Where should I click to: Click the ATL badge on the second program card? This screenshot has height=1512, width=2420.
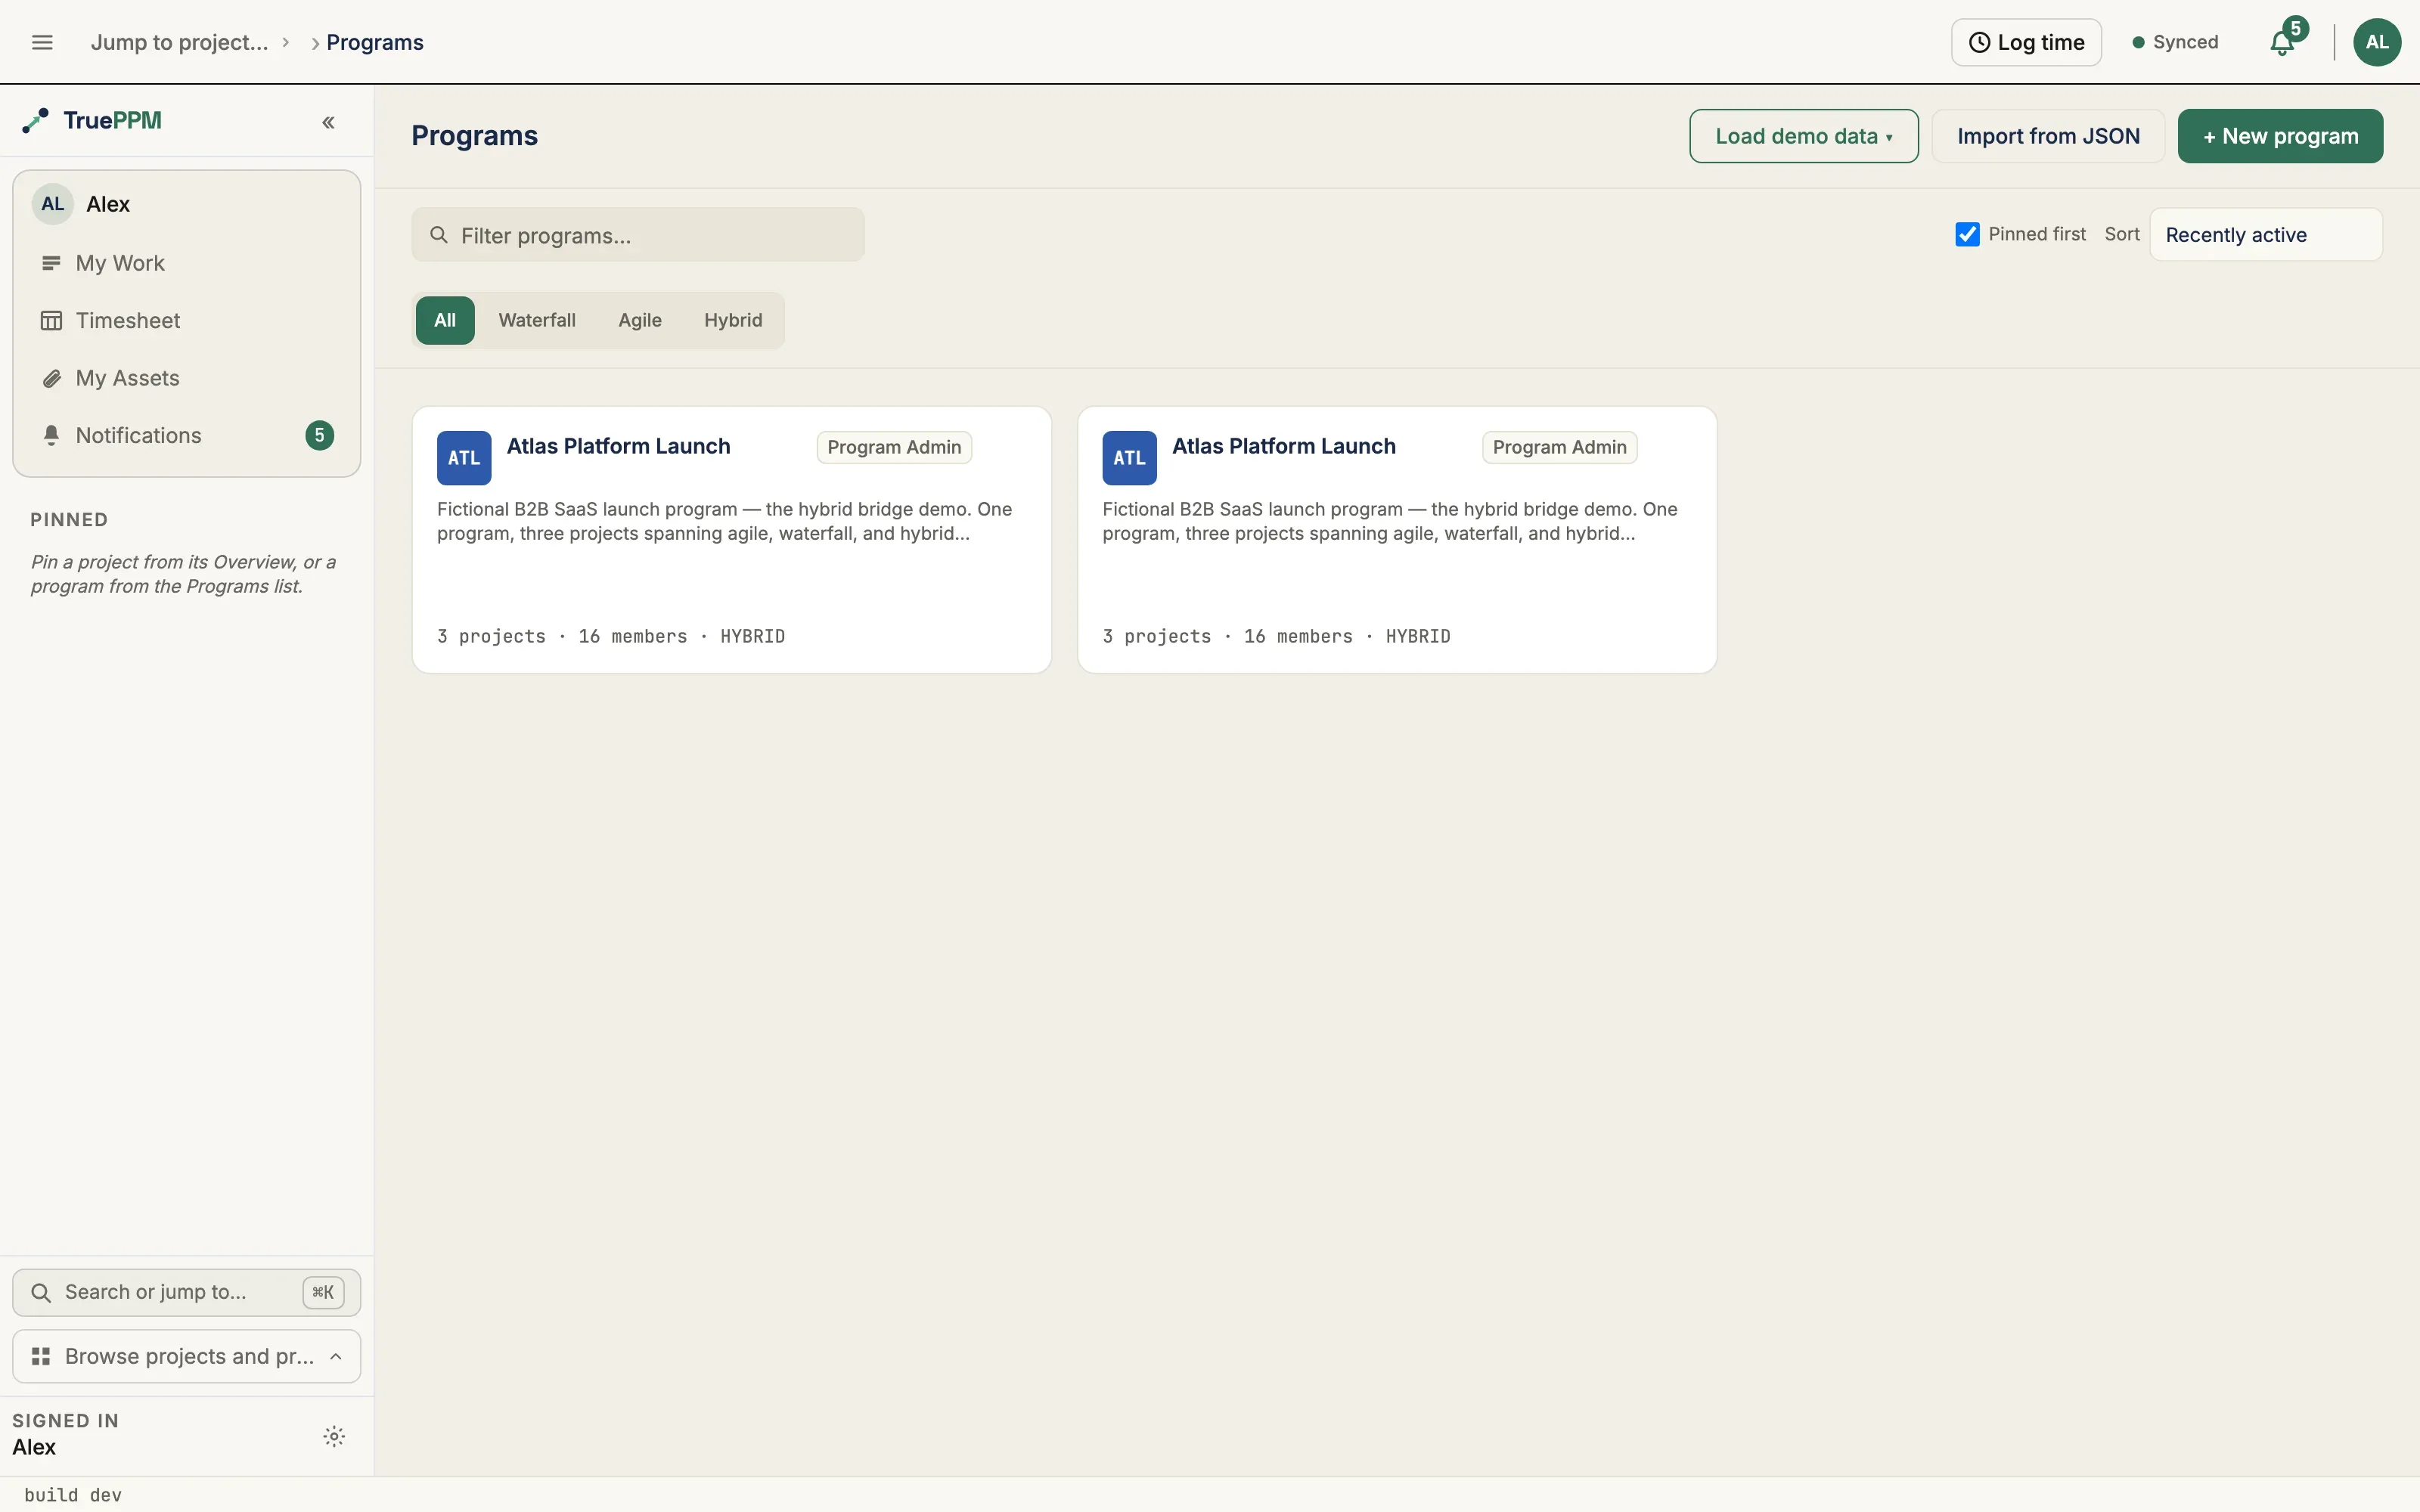click(1129, 458)
